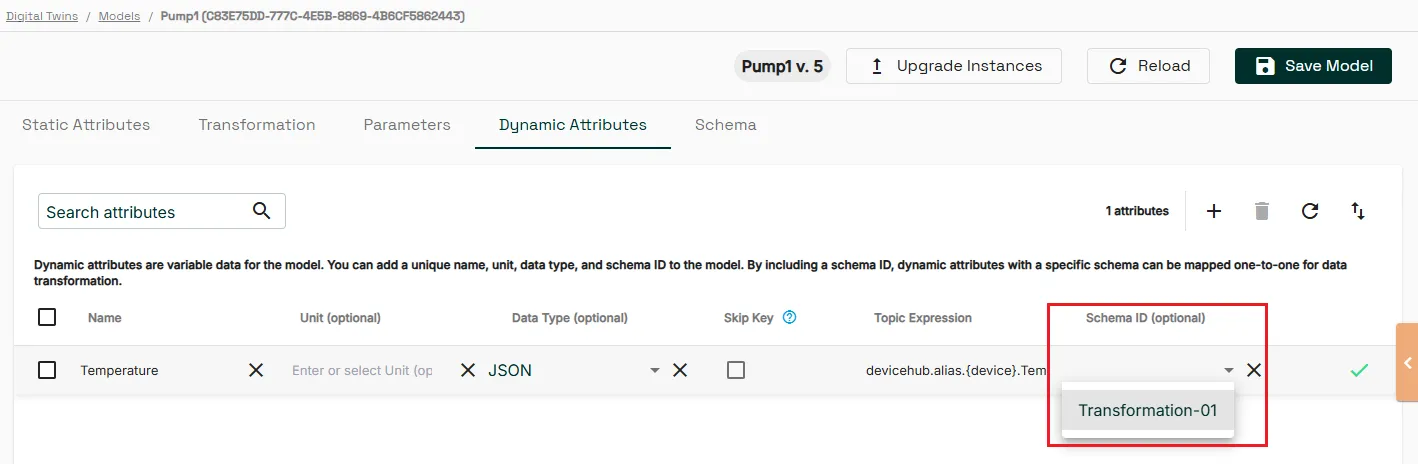
Task: Click the Pump1 breadcrumb title text
Action: click(x=313, y=16)
